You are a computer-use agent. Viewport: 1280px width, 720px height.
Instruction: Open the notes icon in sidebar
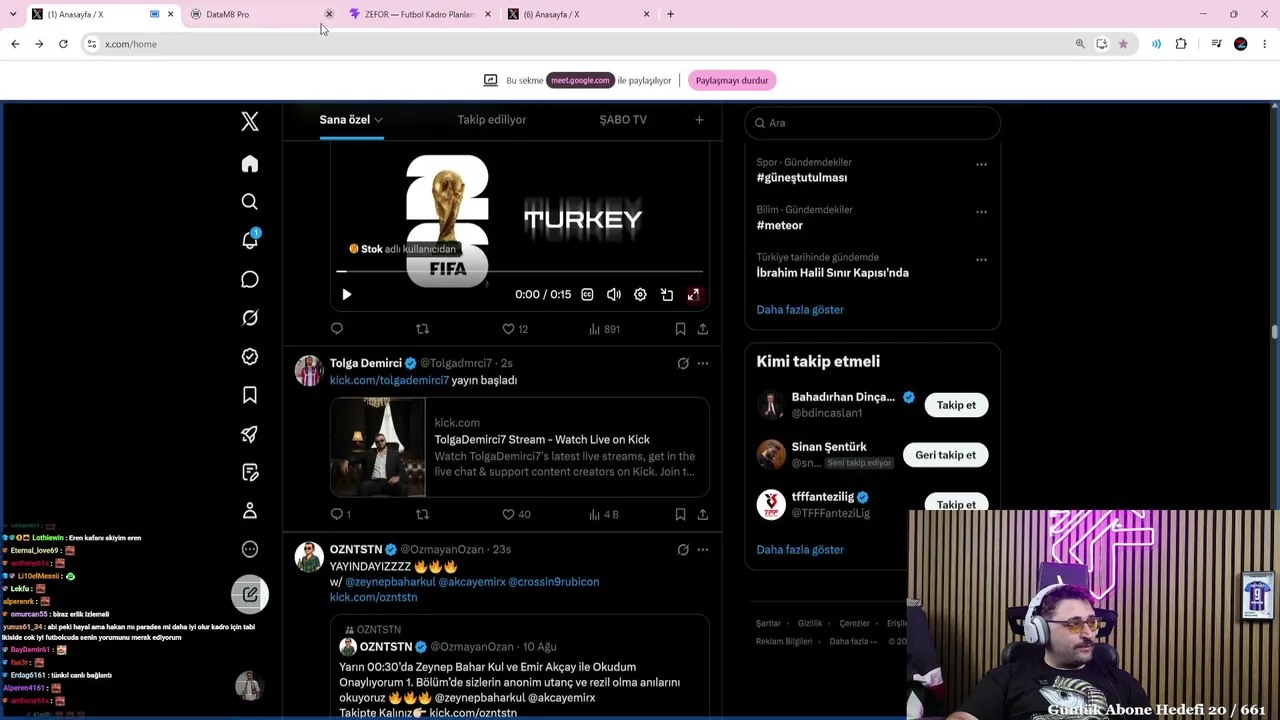tap(250, 472)
